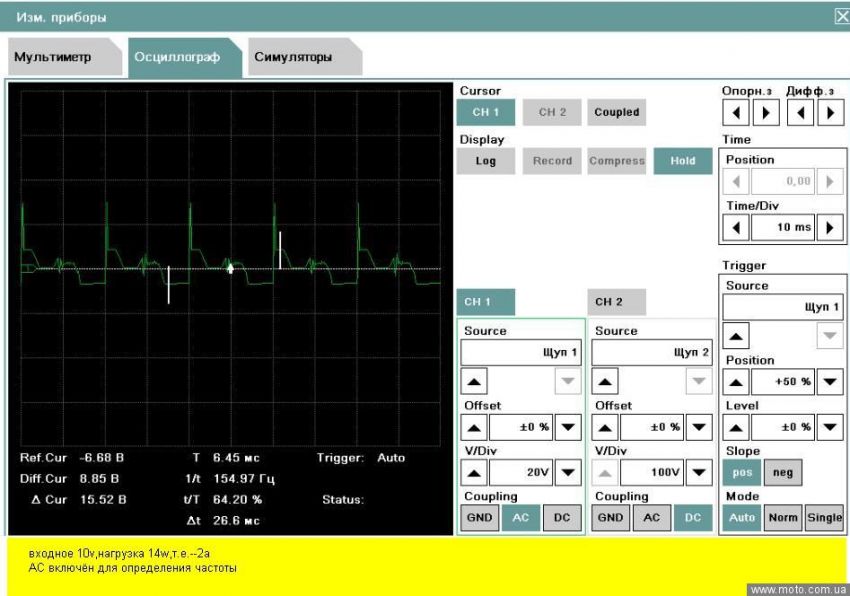Set CH 2 coupling to AC
Screen dimensions: 850x596
652,518
